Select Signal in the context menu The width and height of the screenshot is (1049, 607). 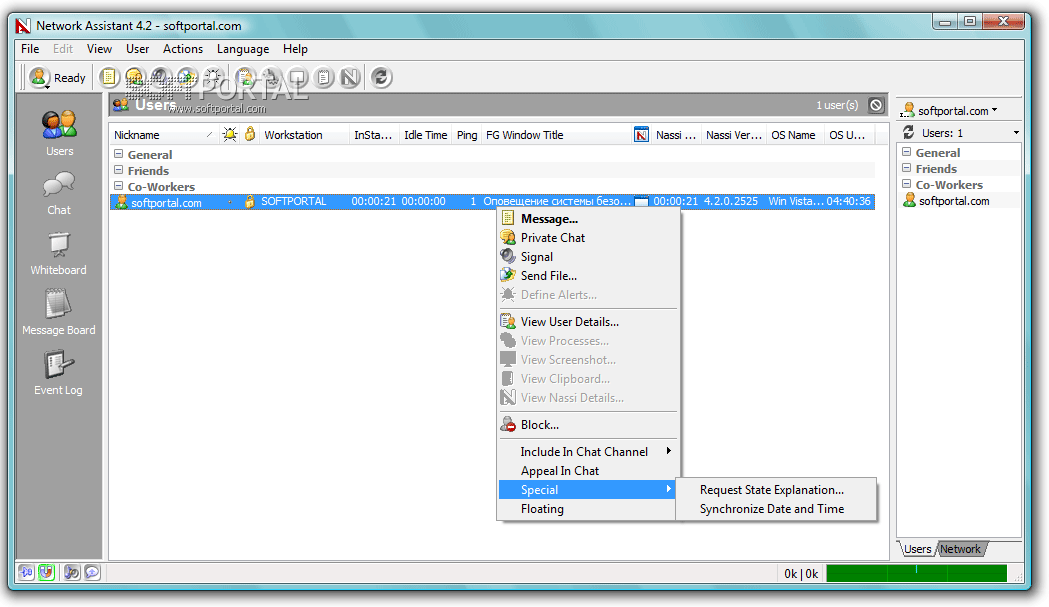tap(588, 257)
